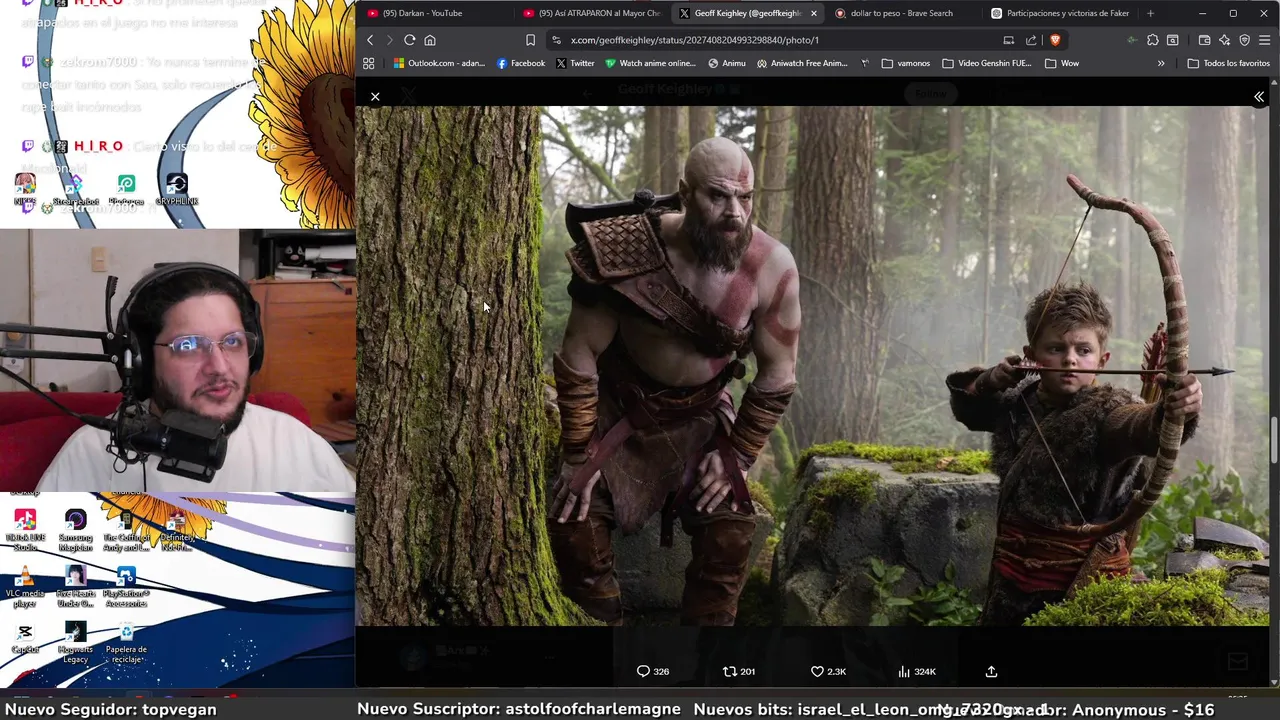Select the PlayStation Accessories desktop icon
This screenshot has width=1280, height=720.
(x=126, y=587)
